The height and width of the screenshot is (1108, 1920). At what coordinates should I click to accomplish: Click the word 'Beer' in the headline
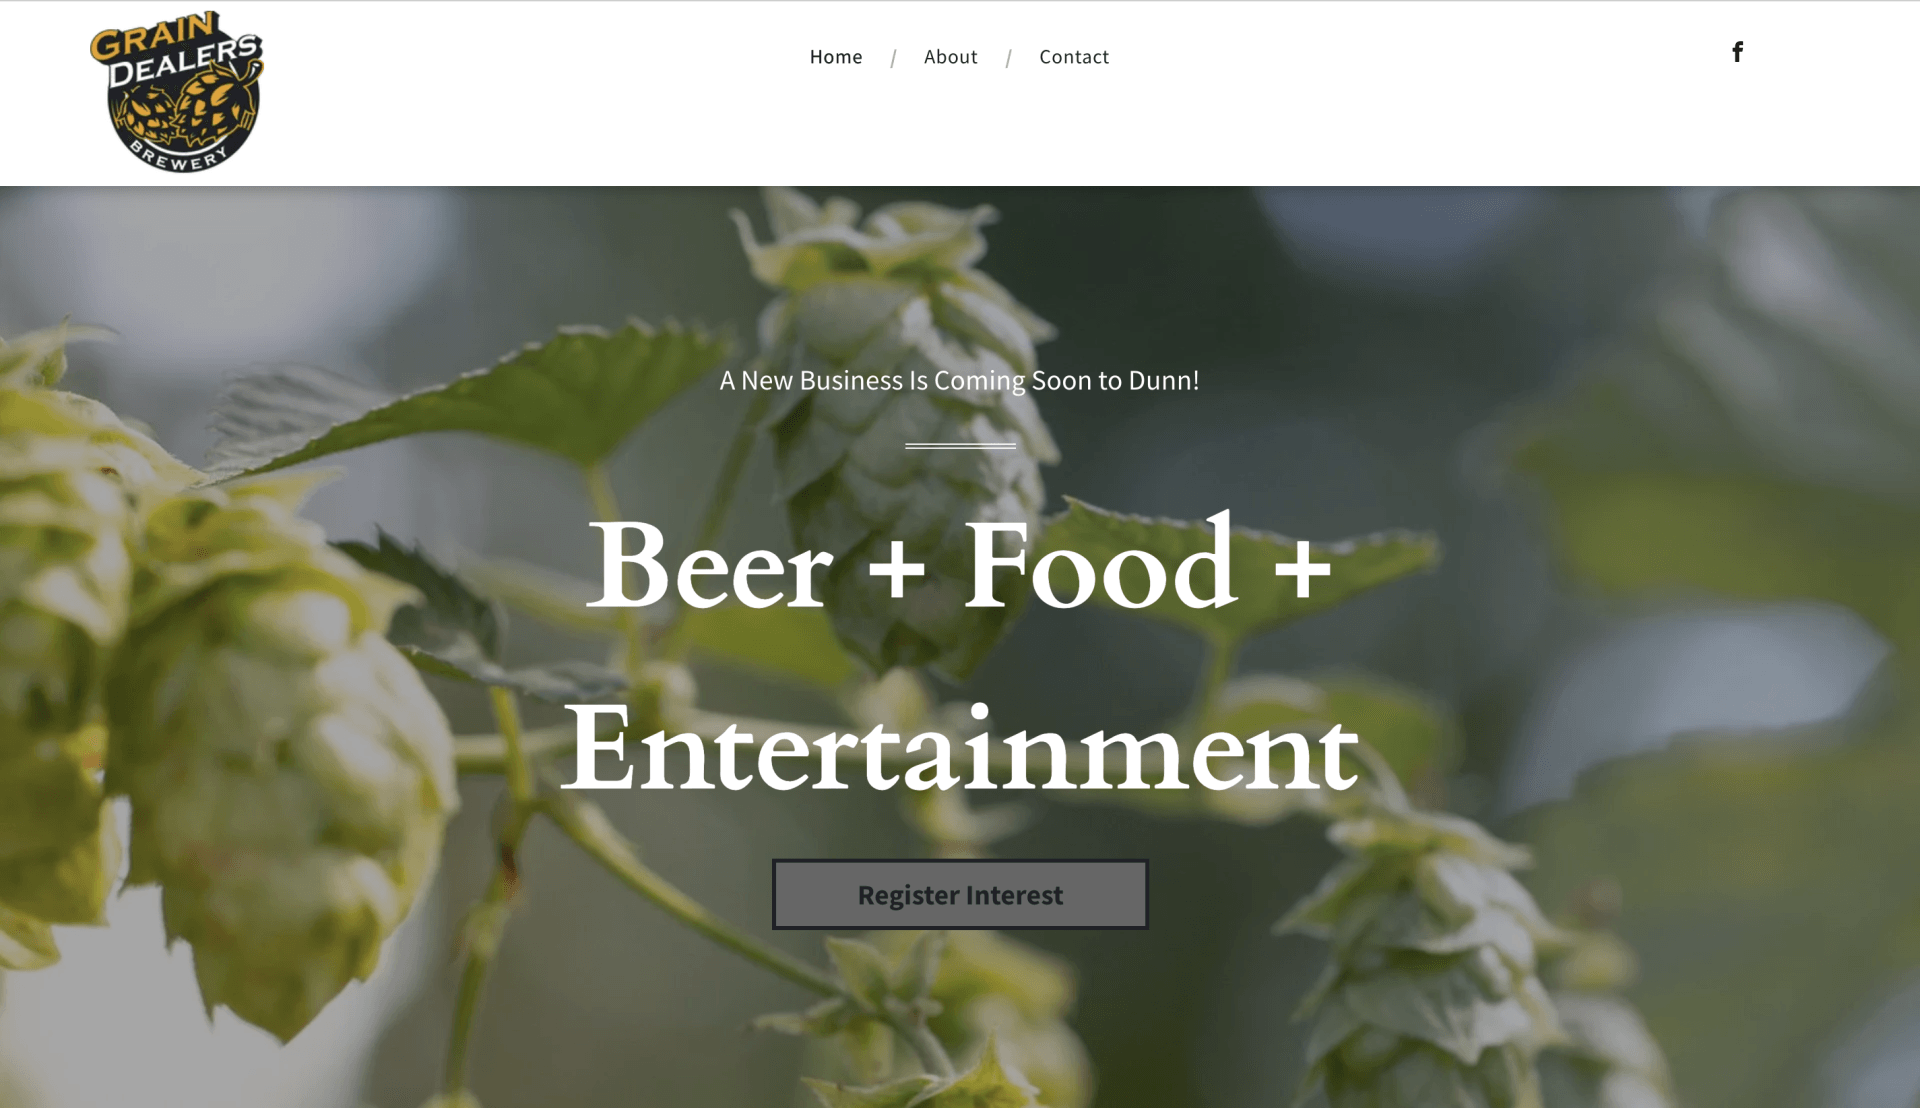710,565
